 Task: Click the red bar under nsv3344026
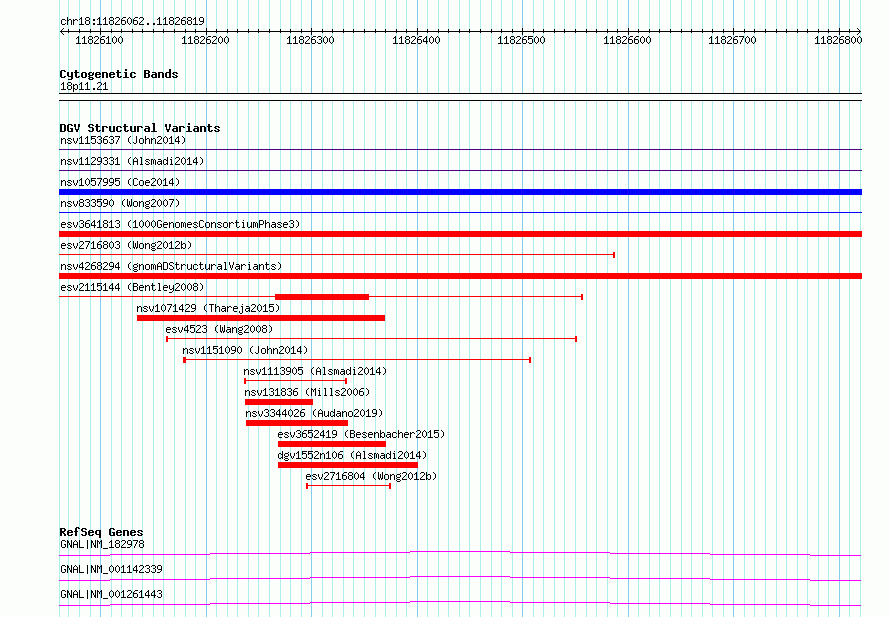point(297,423)
